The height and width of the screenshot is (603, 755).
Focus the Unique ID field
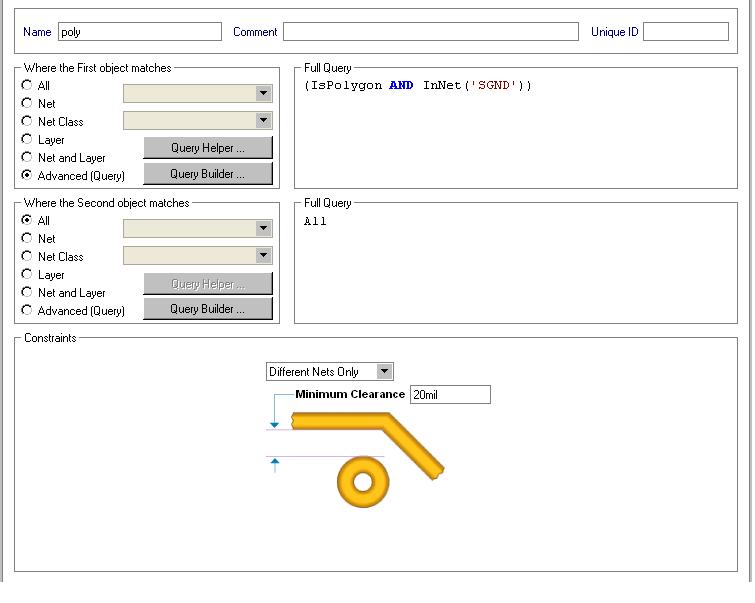click(685, 32)
